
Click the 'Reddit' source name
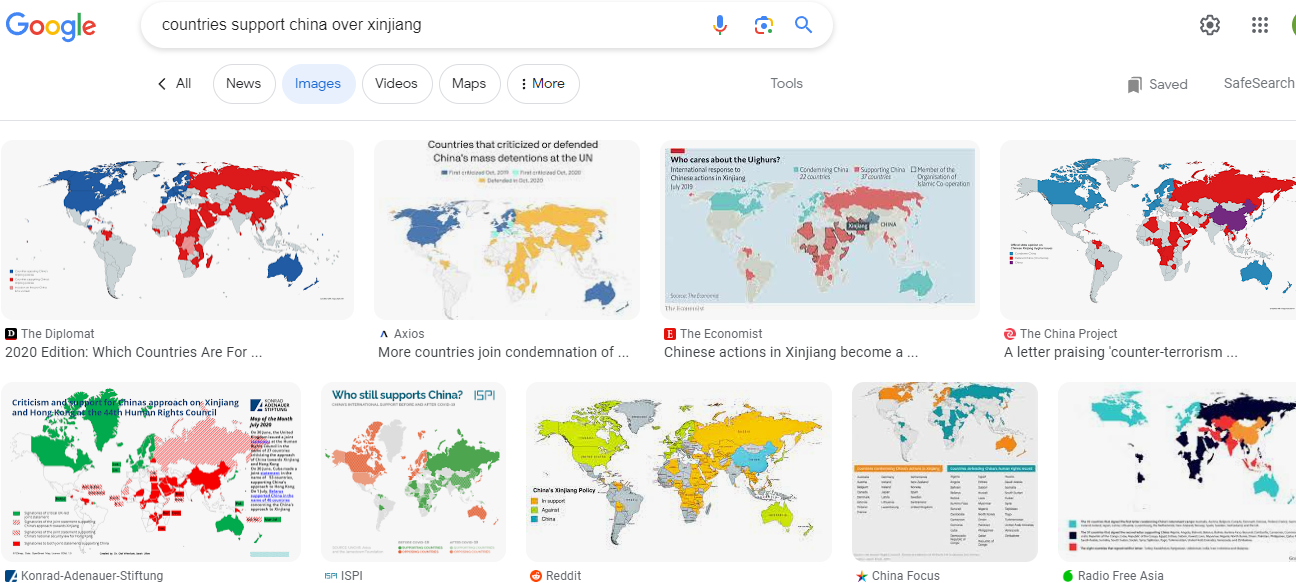tap(564, 576)
